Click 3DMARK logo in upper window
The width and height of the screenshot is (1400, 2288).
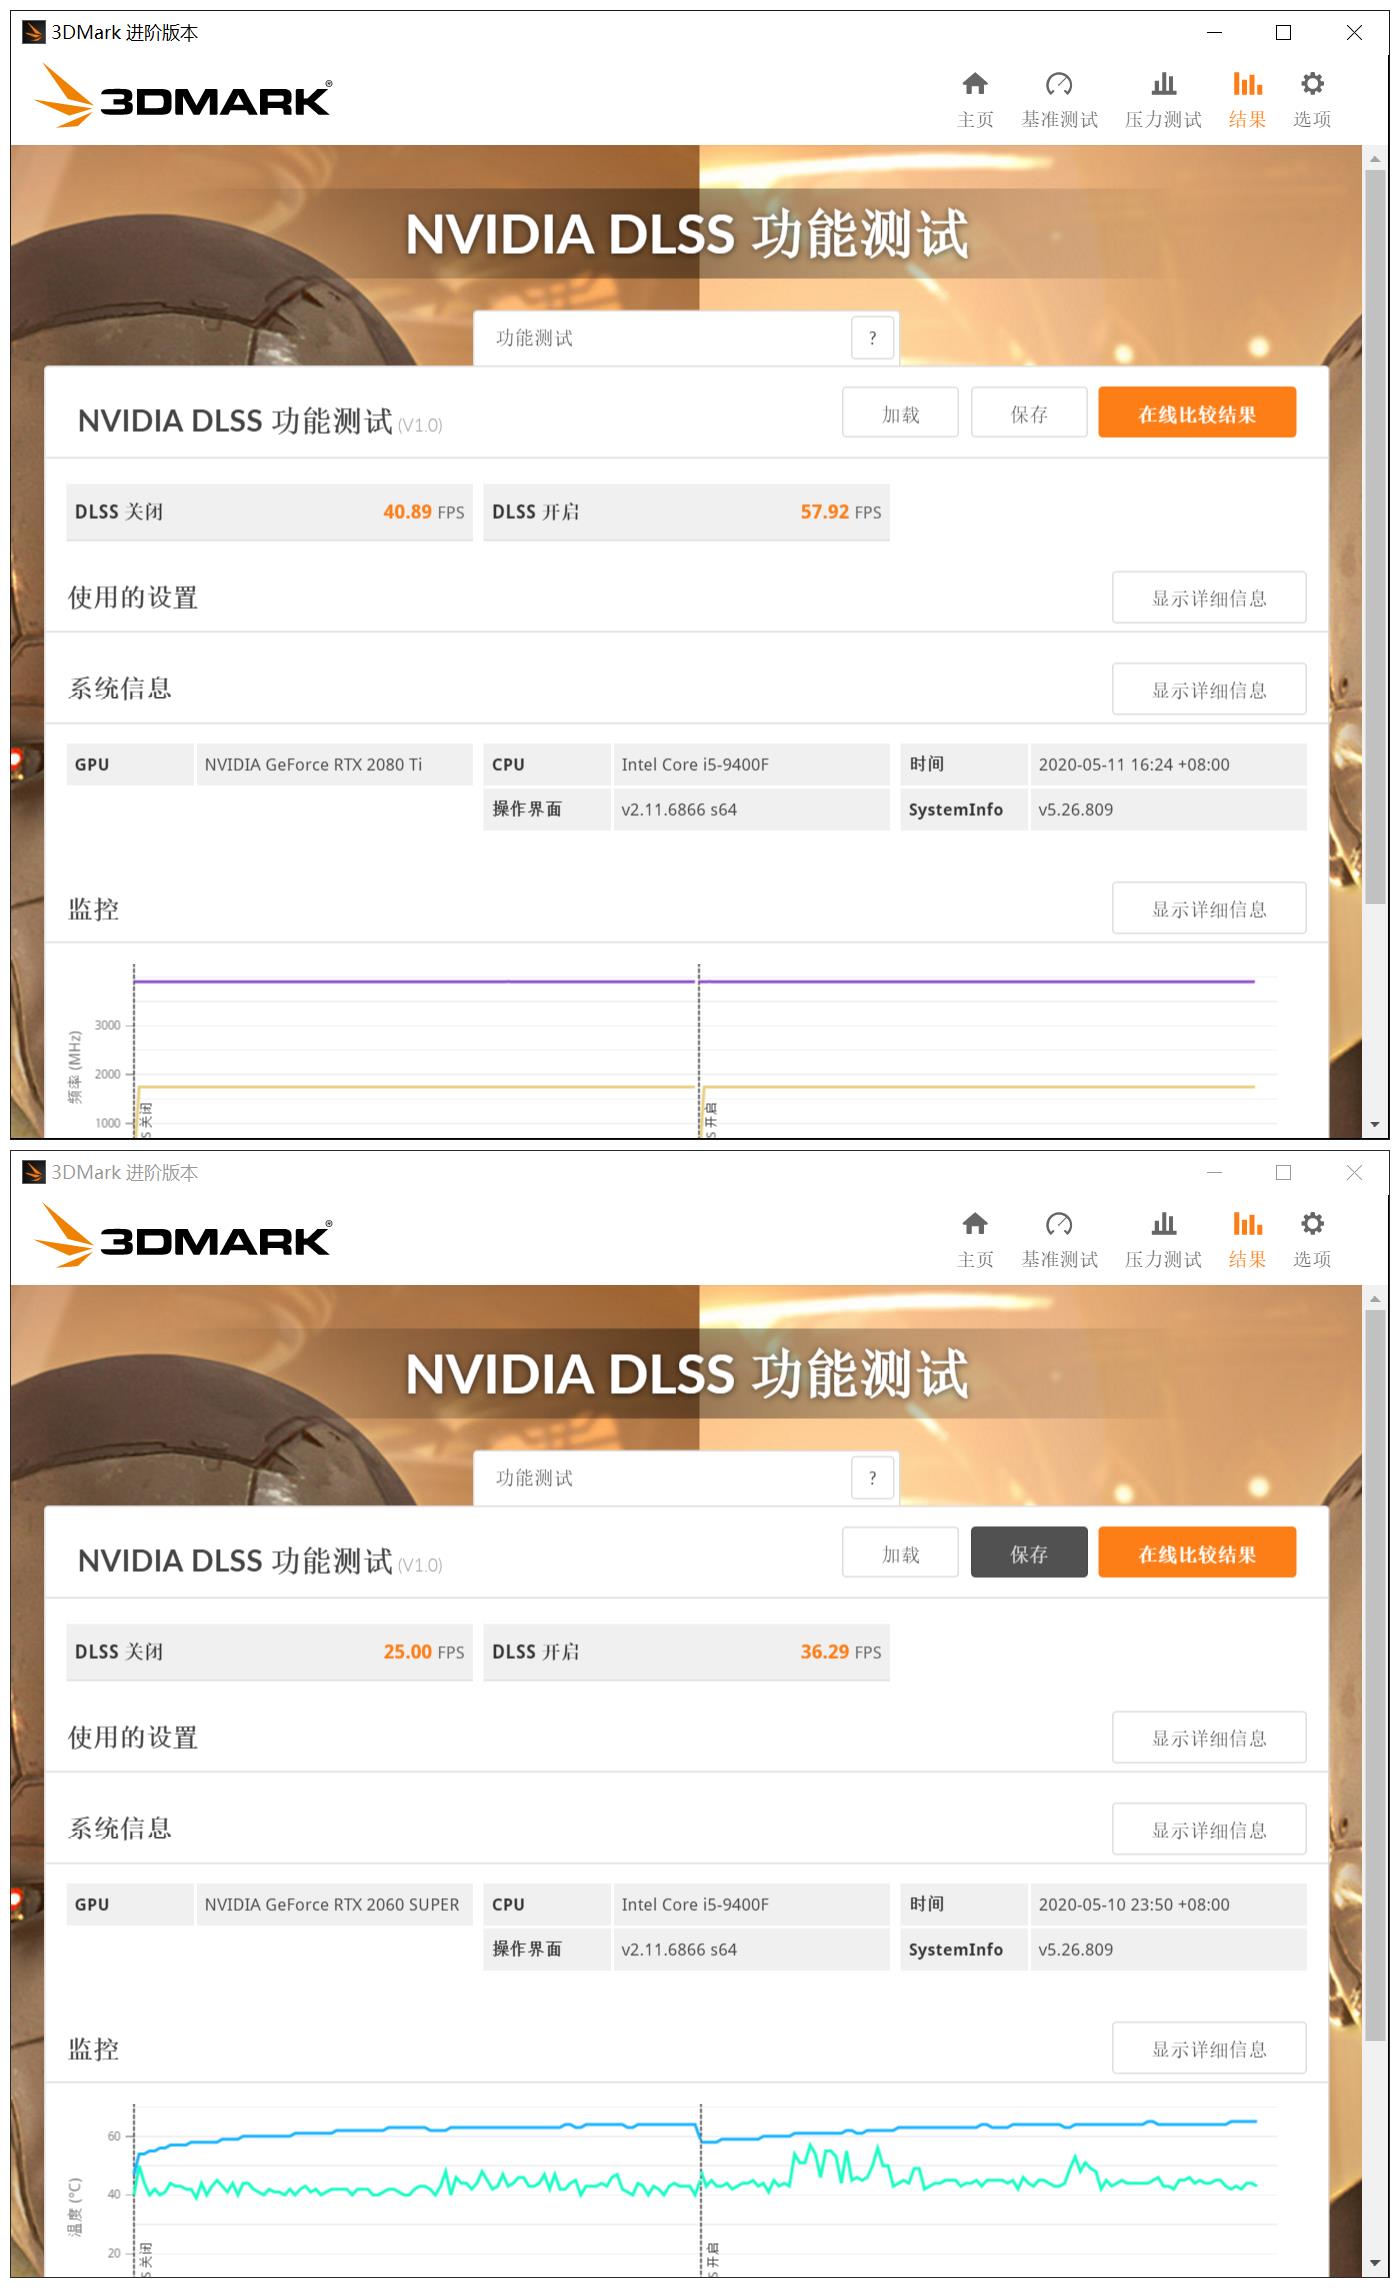tap(183, 97)
